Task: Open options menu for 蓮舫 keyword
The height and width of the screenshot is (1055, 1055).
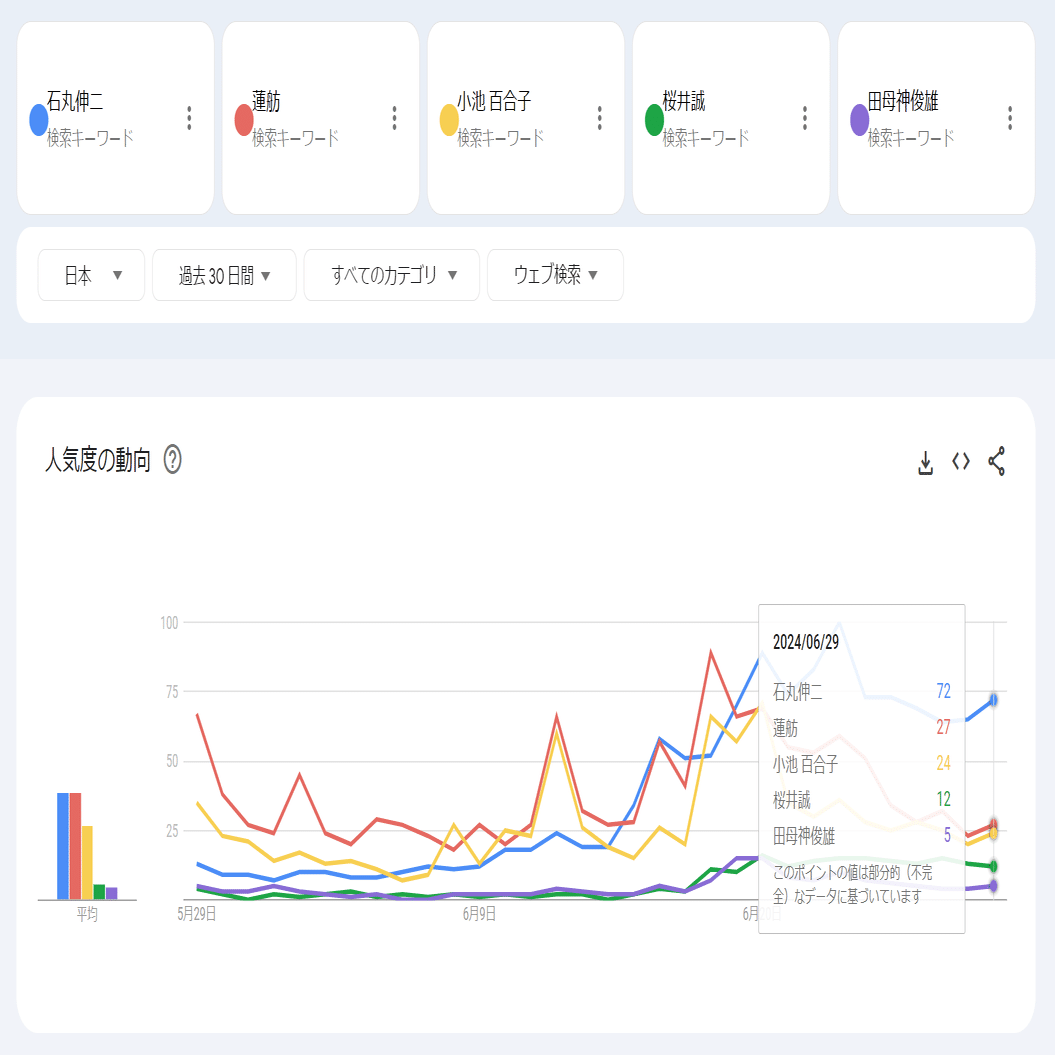Action: tap(393, 117)
